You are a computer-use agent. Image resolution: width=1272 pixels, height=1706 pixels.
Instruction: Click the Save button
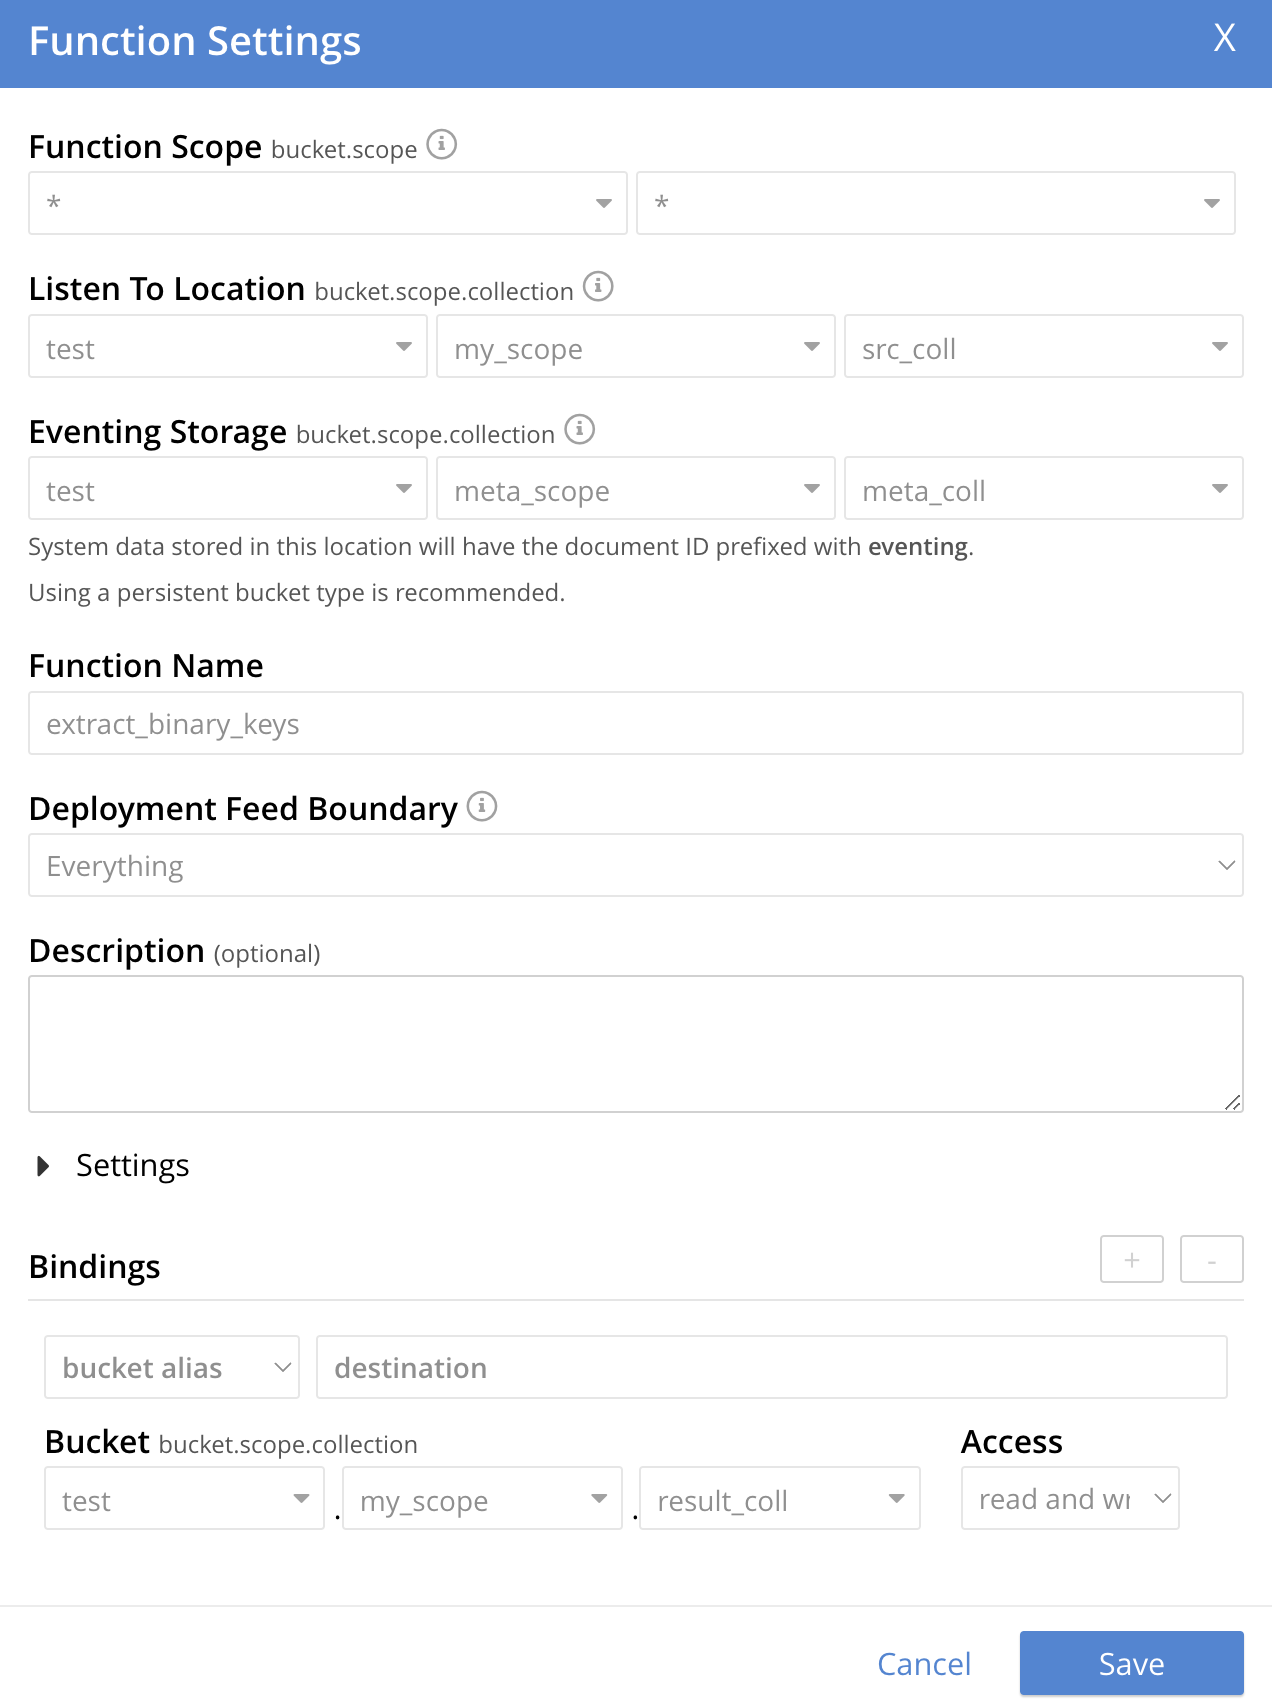point(1132,1663)
